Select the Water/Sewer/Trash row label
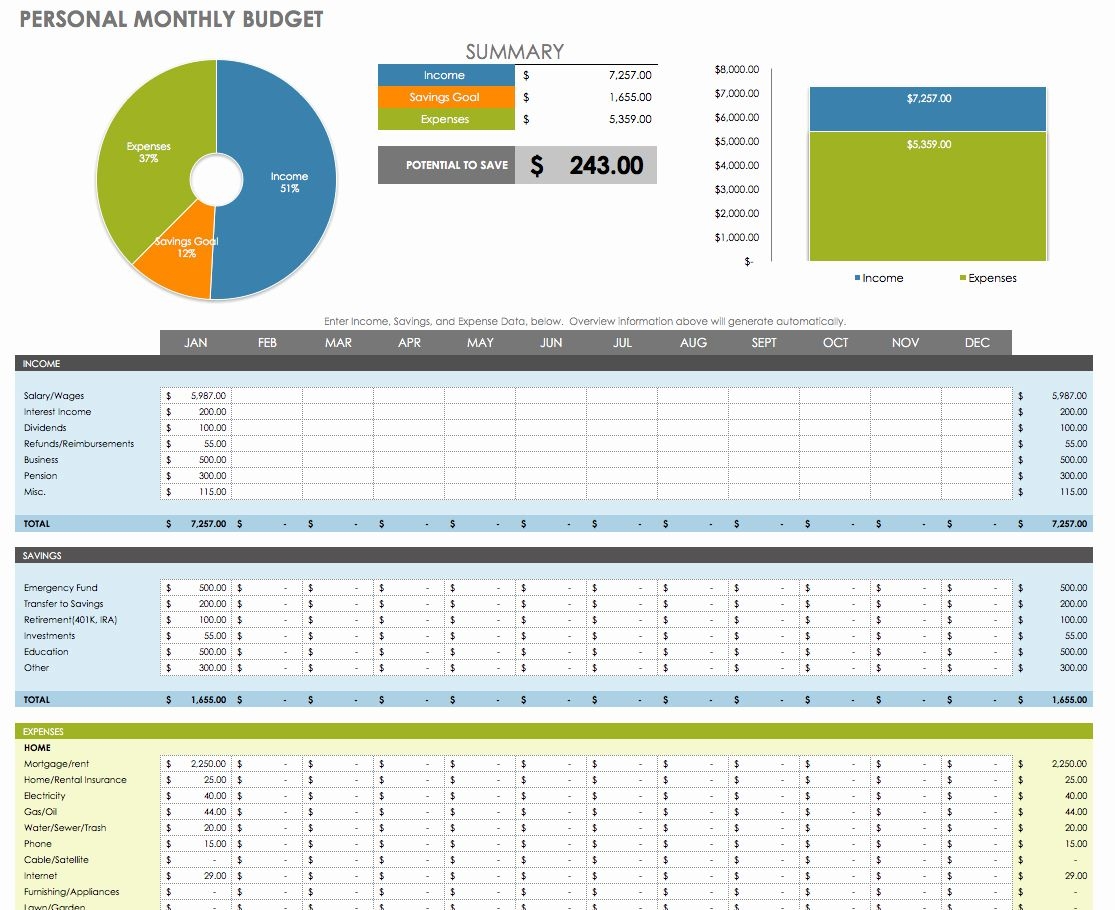This screenshot has width=1115, height=910. click(x=65, y=828)
